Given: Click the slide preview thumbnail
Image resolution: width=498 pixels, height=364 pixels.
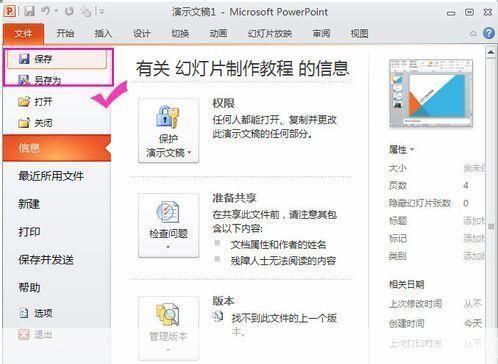Looking at the screenshot, I should point(431,93).
